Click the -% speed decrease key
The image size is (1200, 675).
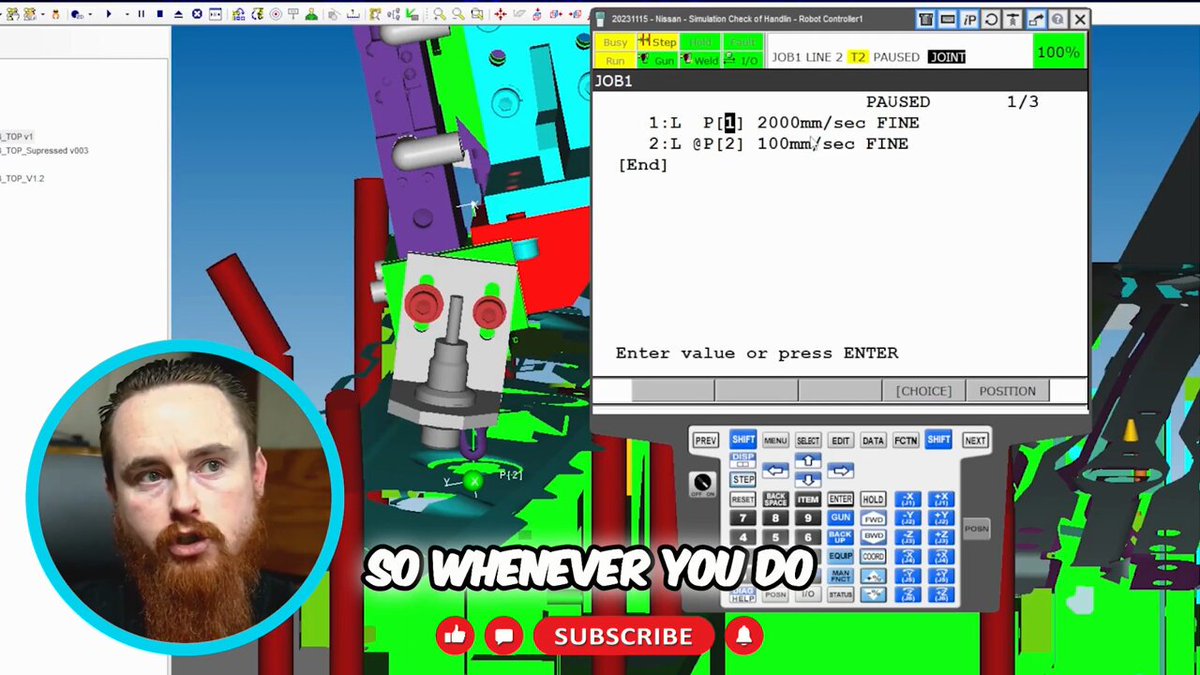coord(873,594)
